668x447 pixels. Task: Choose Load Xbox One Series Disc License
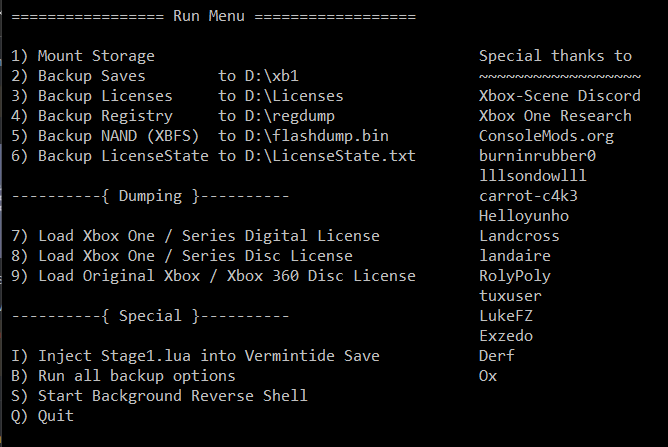pyautogui.click(x=181, y=257)
